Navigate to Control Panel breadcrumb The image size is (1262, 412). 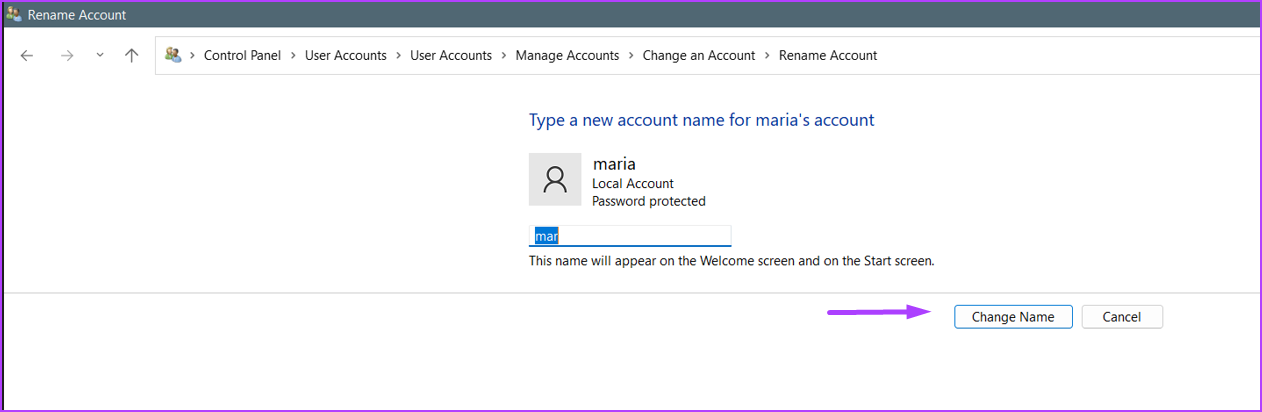click(x=243, y=56)
